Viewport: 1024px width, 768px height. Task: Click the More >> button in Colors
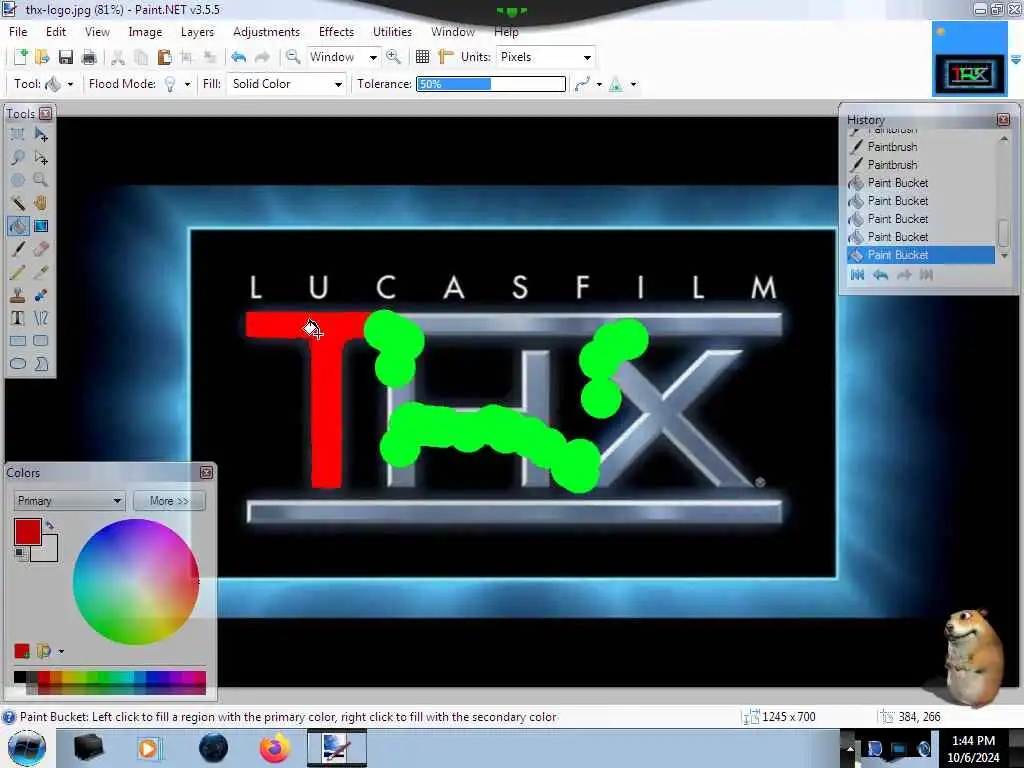(x=169, y=501)
